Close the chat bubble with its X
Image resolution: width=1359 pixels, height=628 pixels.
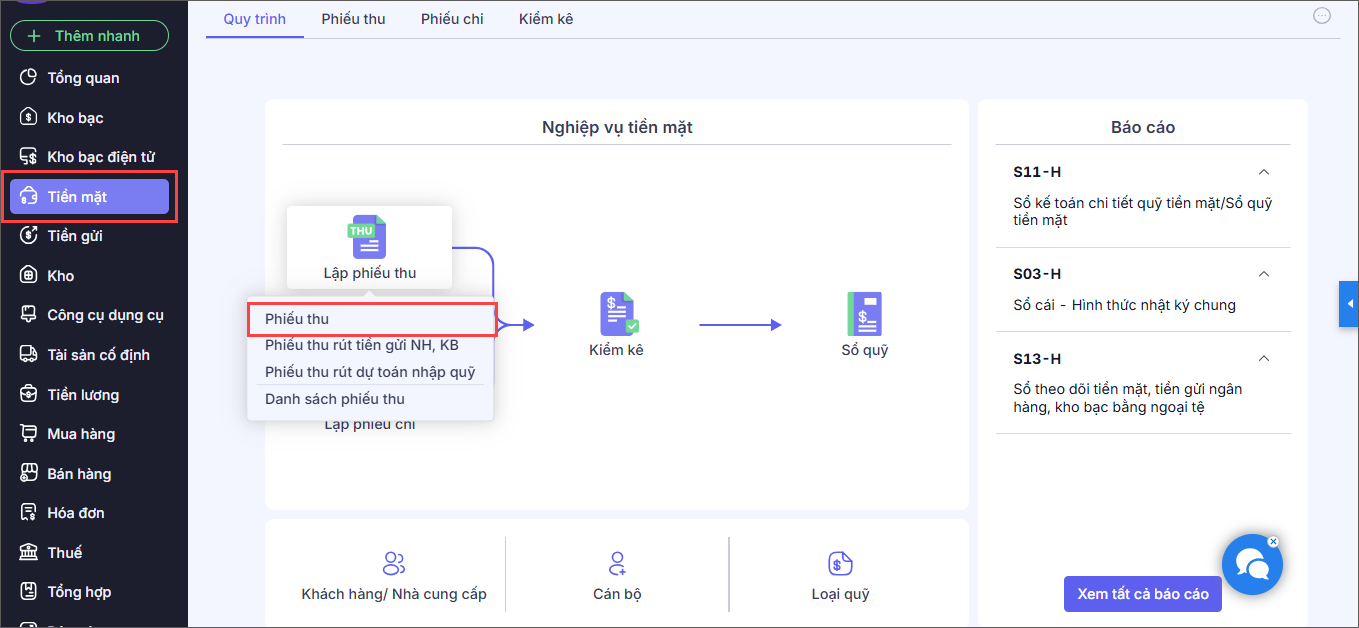tap(1273, 542)
